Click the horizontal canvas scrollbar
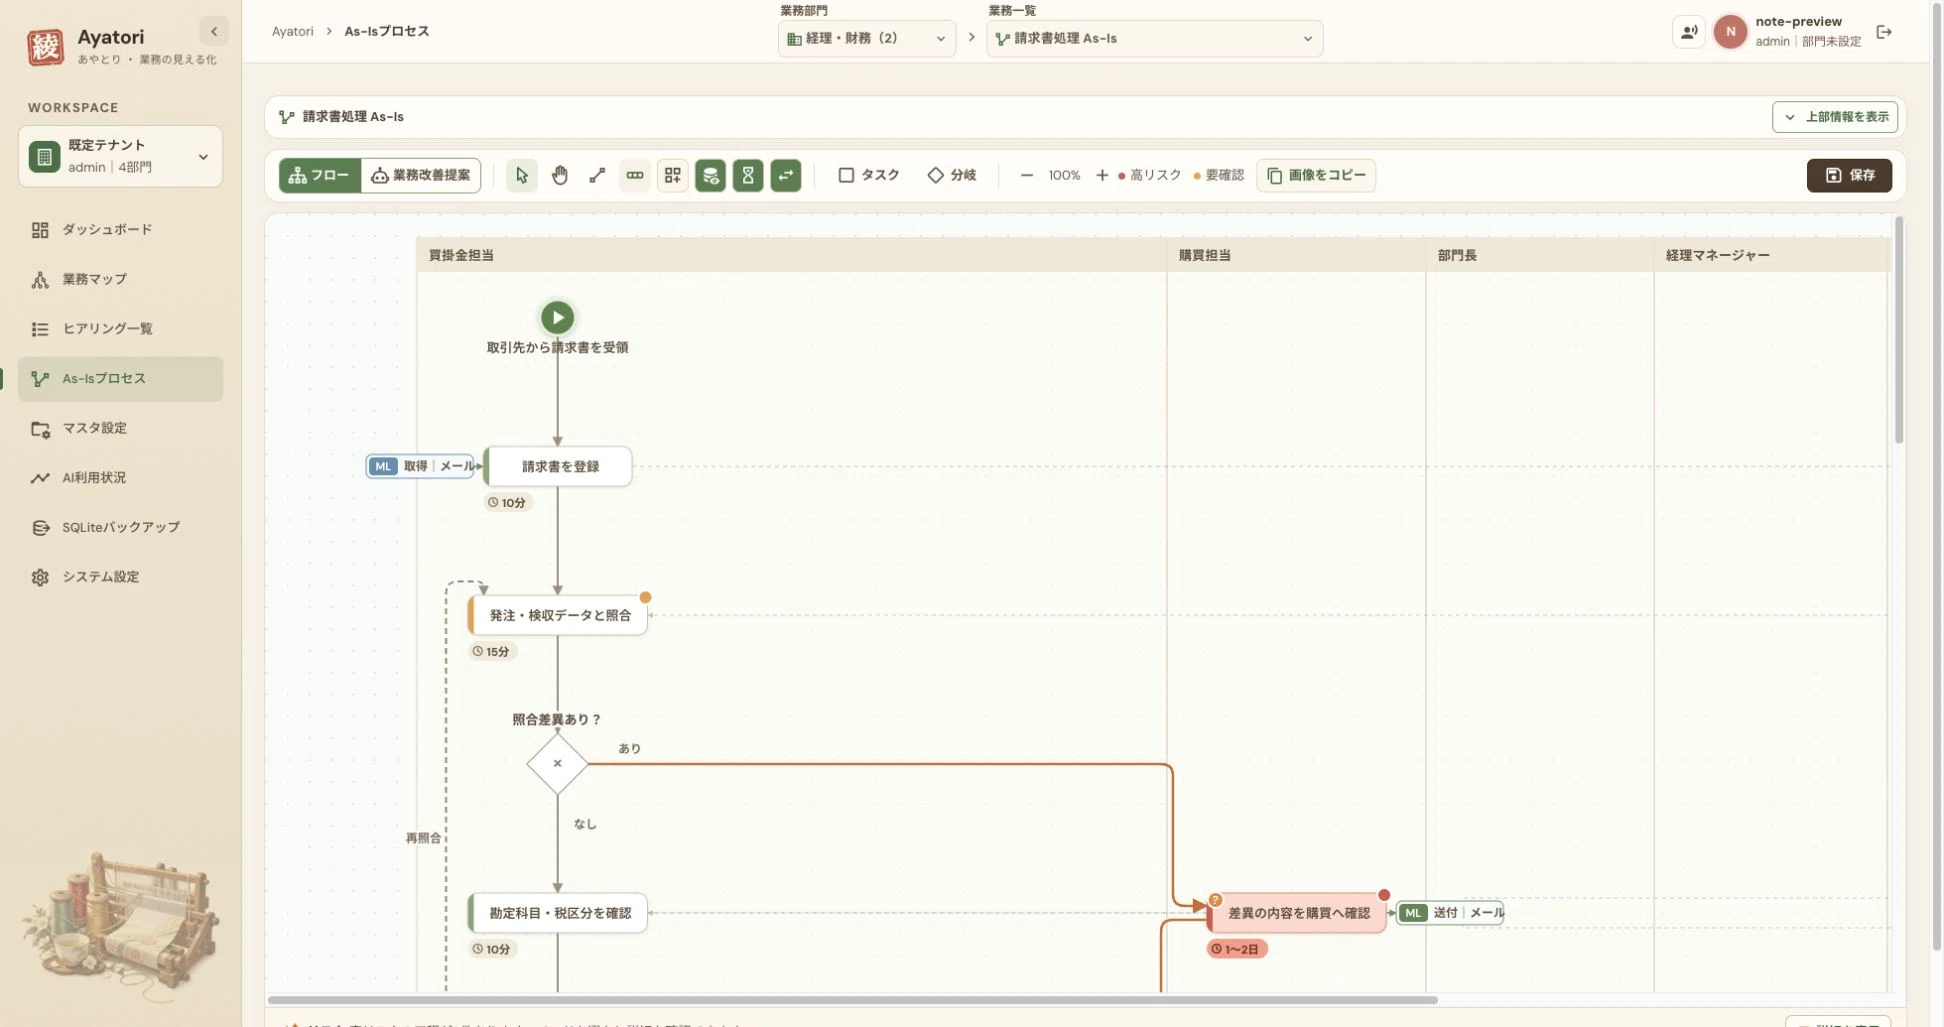The image size is (1944, 1027). (x=853, y=1000)
